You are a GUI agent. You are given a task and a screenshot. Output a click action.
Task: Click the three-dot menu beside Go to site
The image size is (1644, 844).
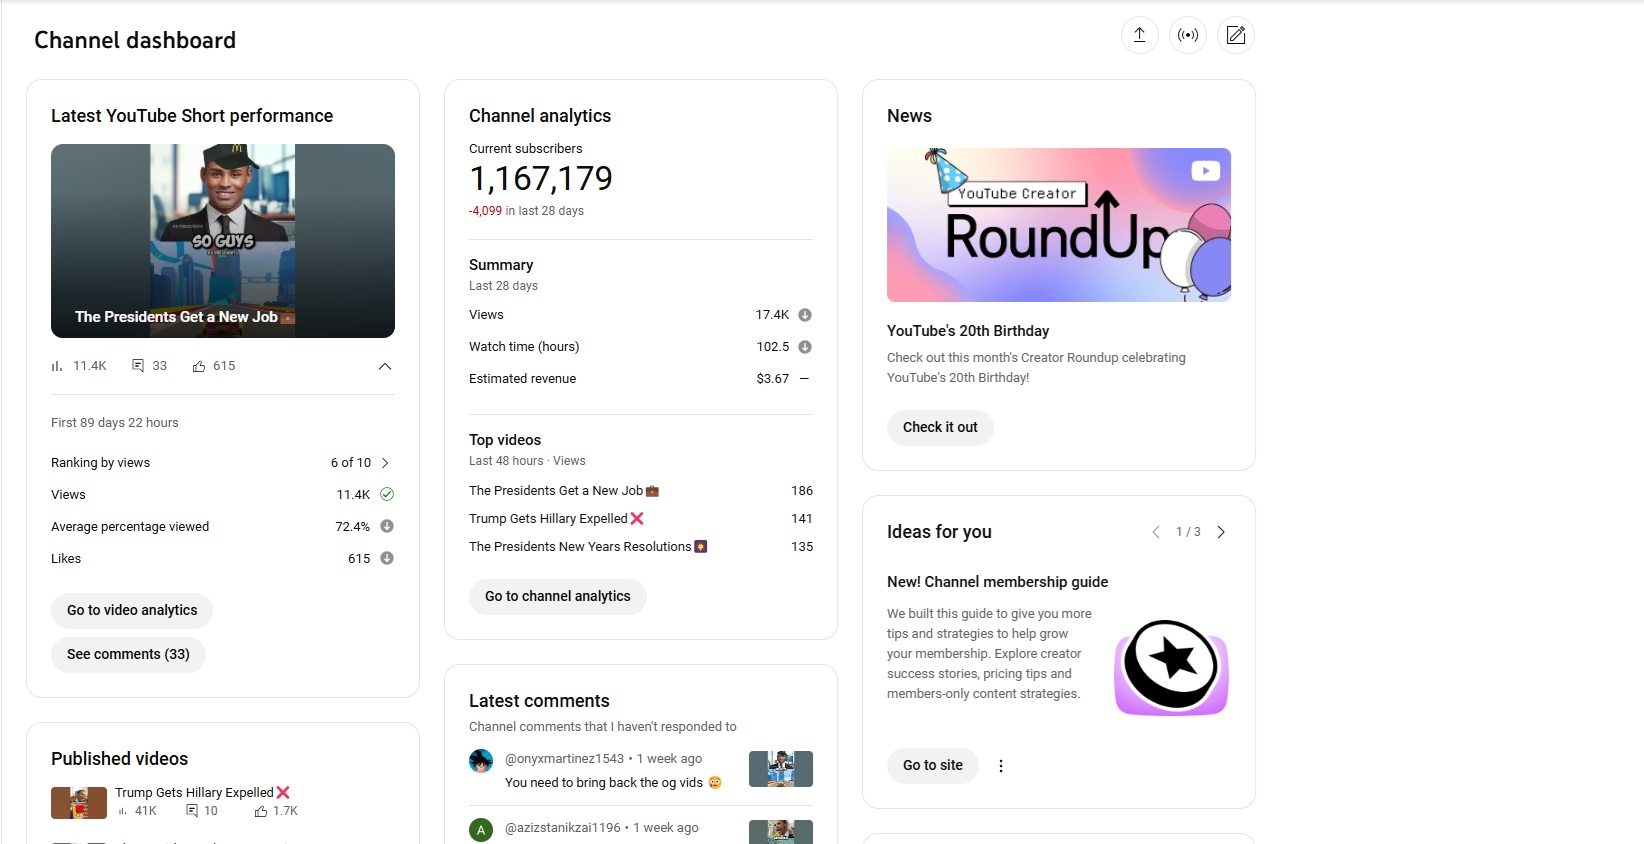[x=1000, y=766]
